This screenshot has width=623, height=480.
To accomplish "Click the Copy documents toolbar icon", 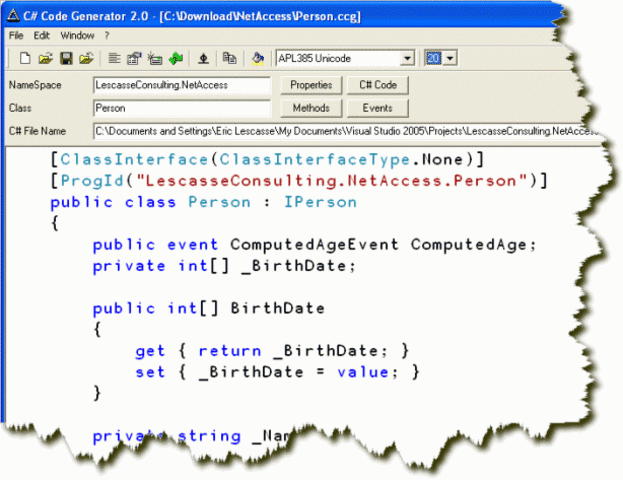I will coord(229,58).
